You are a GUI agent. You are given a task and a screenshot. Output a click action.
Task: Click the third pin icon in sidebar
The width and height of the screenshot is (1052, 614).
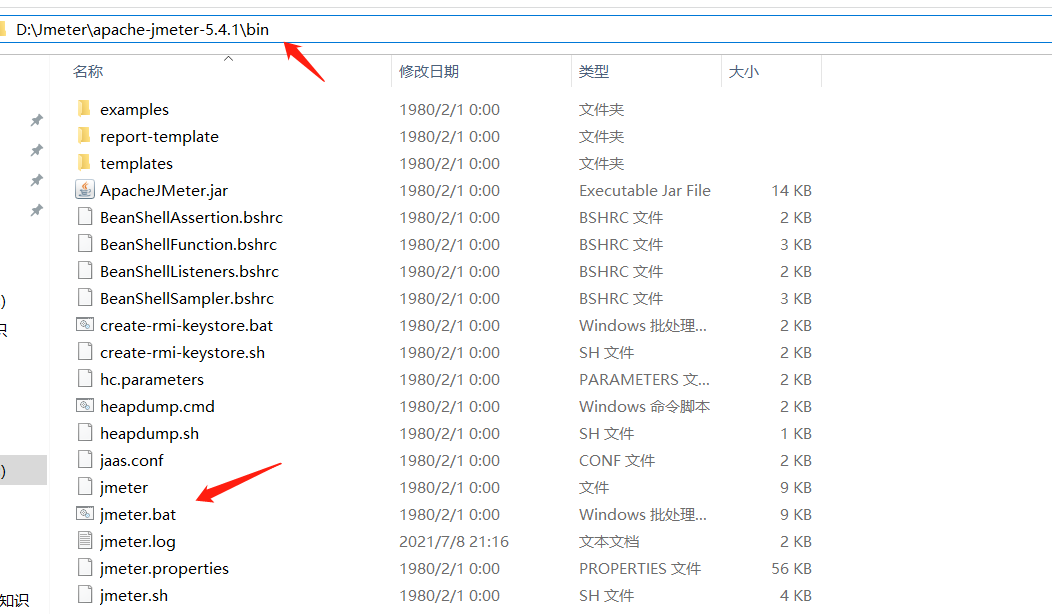pyautogui.click(x=37, y=181)
